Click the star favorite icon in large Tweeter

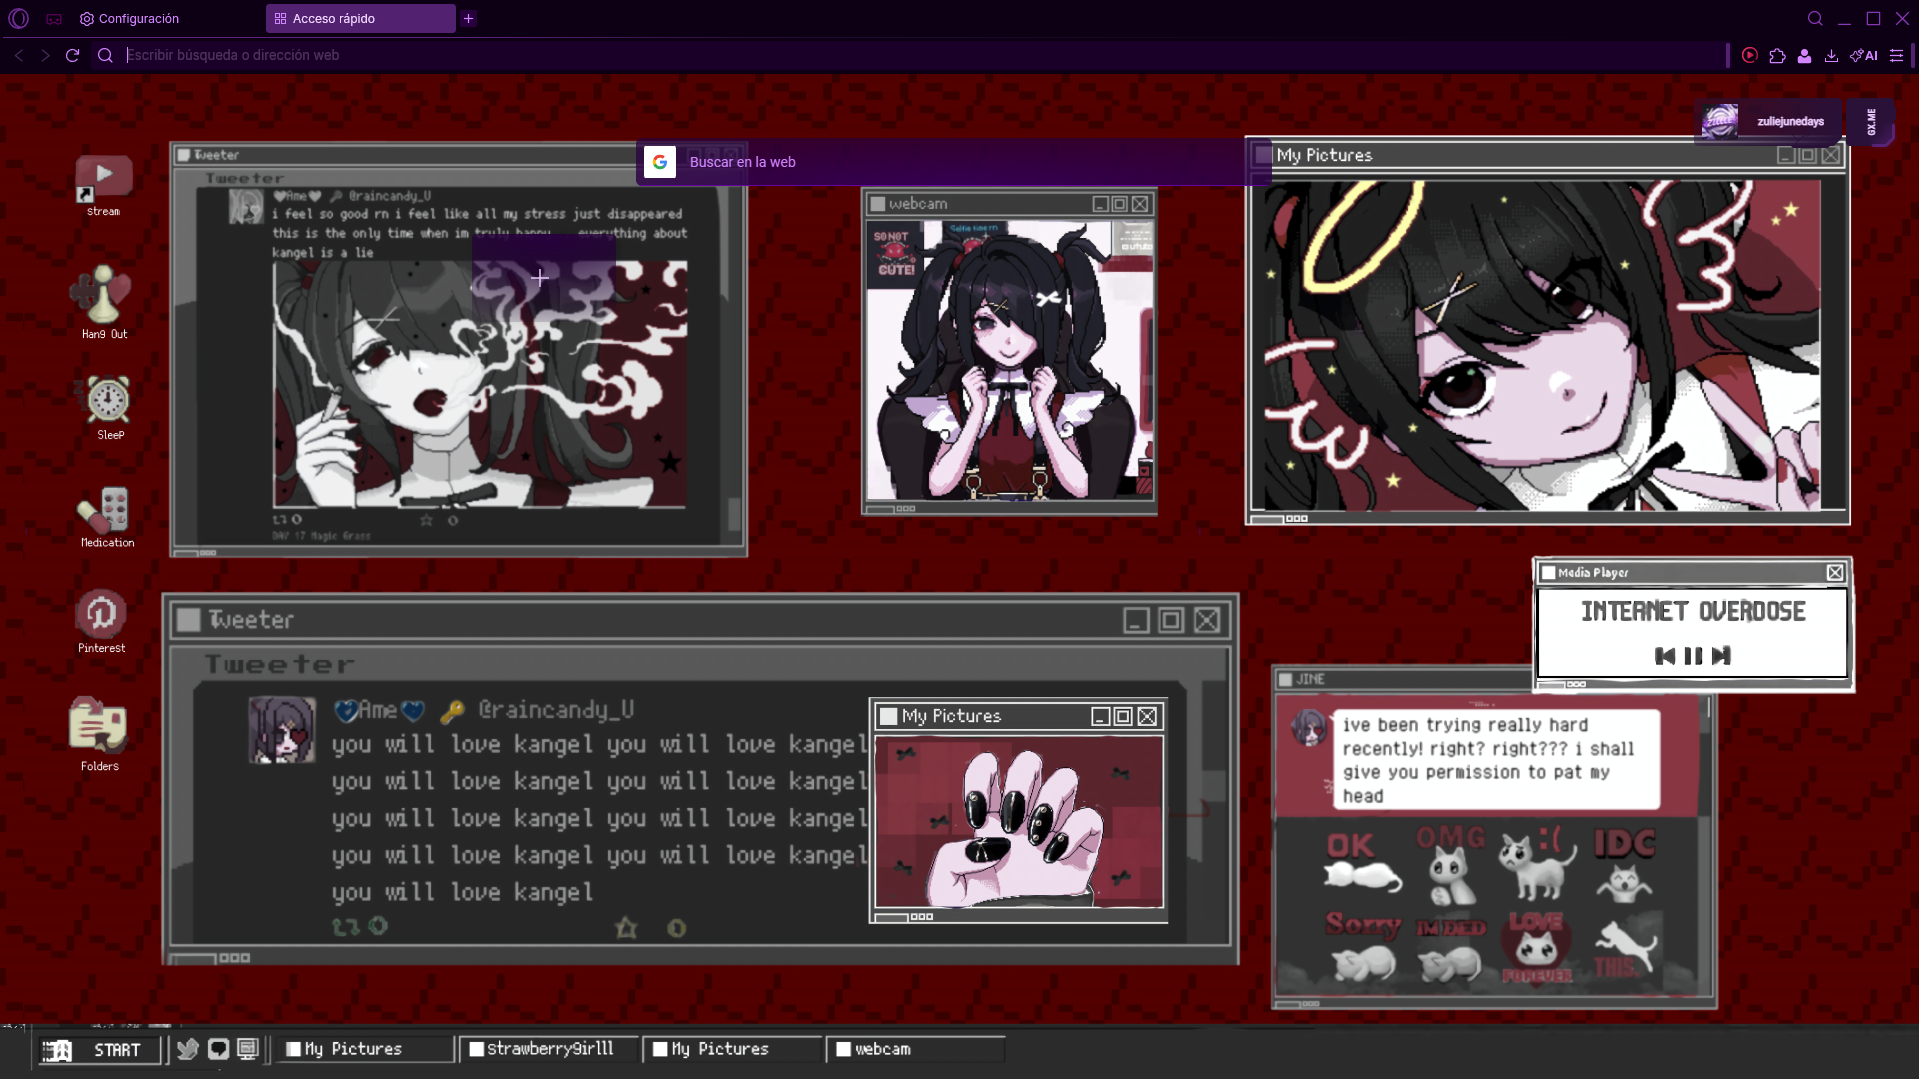(x=626, y=928)
